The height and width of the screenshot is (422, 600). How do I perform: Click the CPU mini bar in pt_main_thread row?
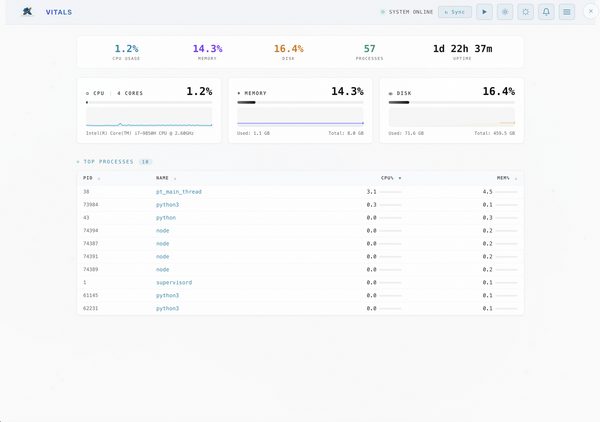click(x=391, y=192)
